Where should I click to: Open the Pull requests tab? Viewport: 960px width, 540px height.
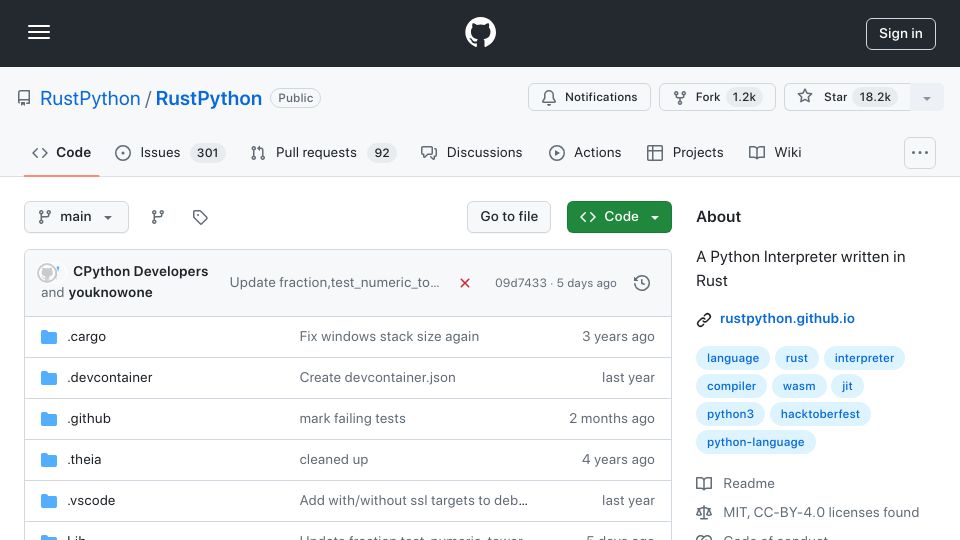[x=323, y=152]
